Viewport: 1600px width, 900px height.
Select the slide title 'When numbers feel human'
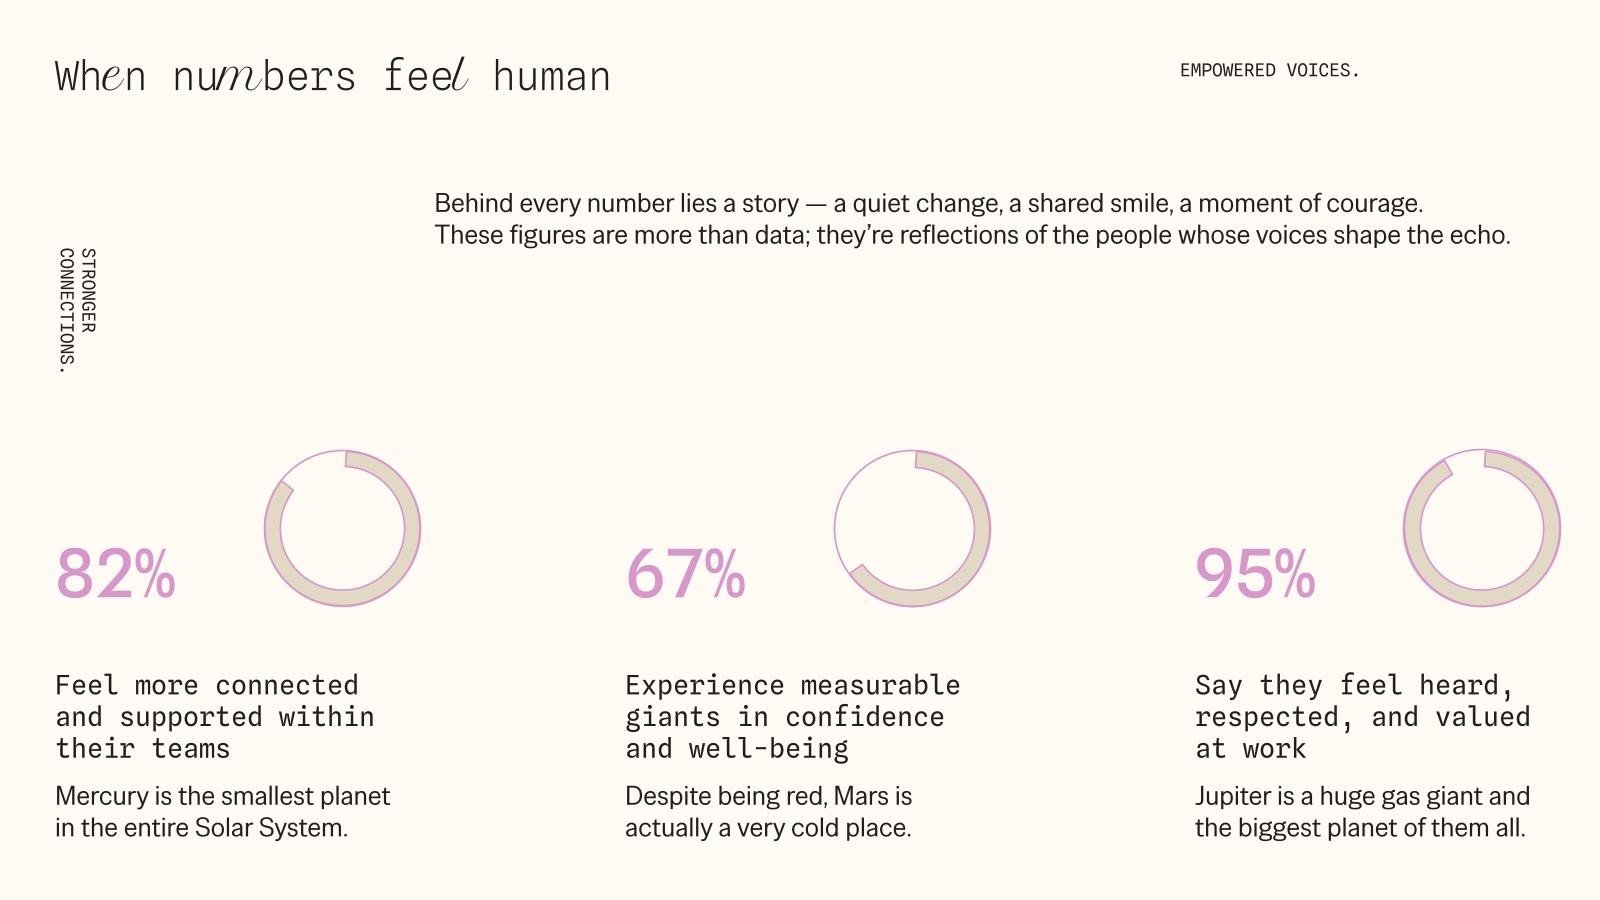[332, 77]
